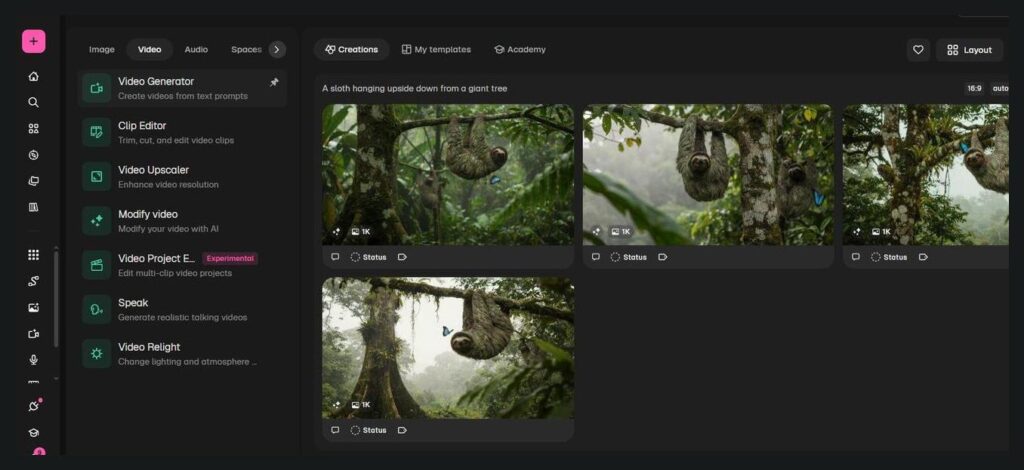Click 1K badge on second sloth image
1024x470 pixels.
[620, 232]
